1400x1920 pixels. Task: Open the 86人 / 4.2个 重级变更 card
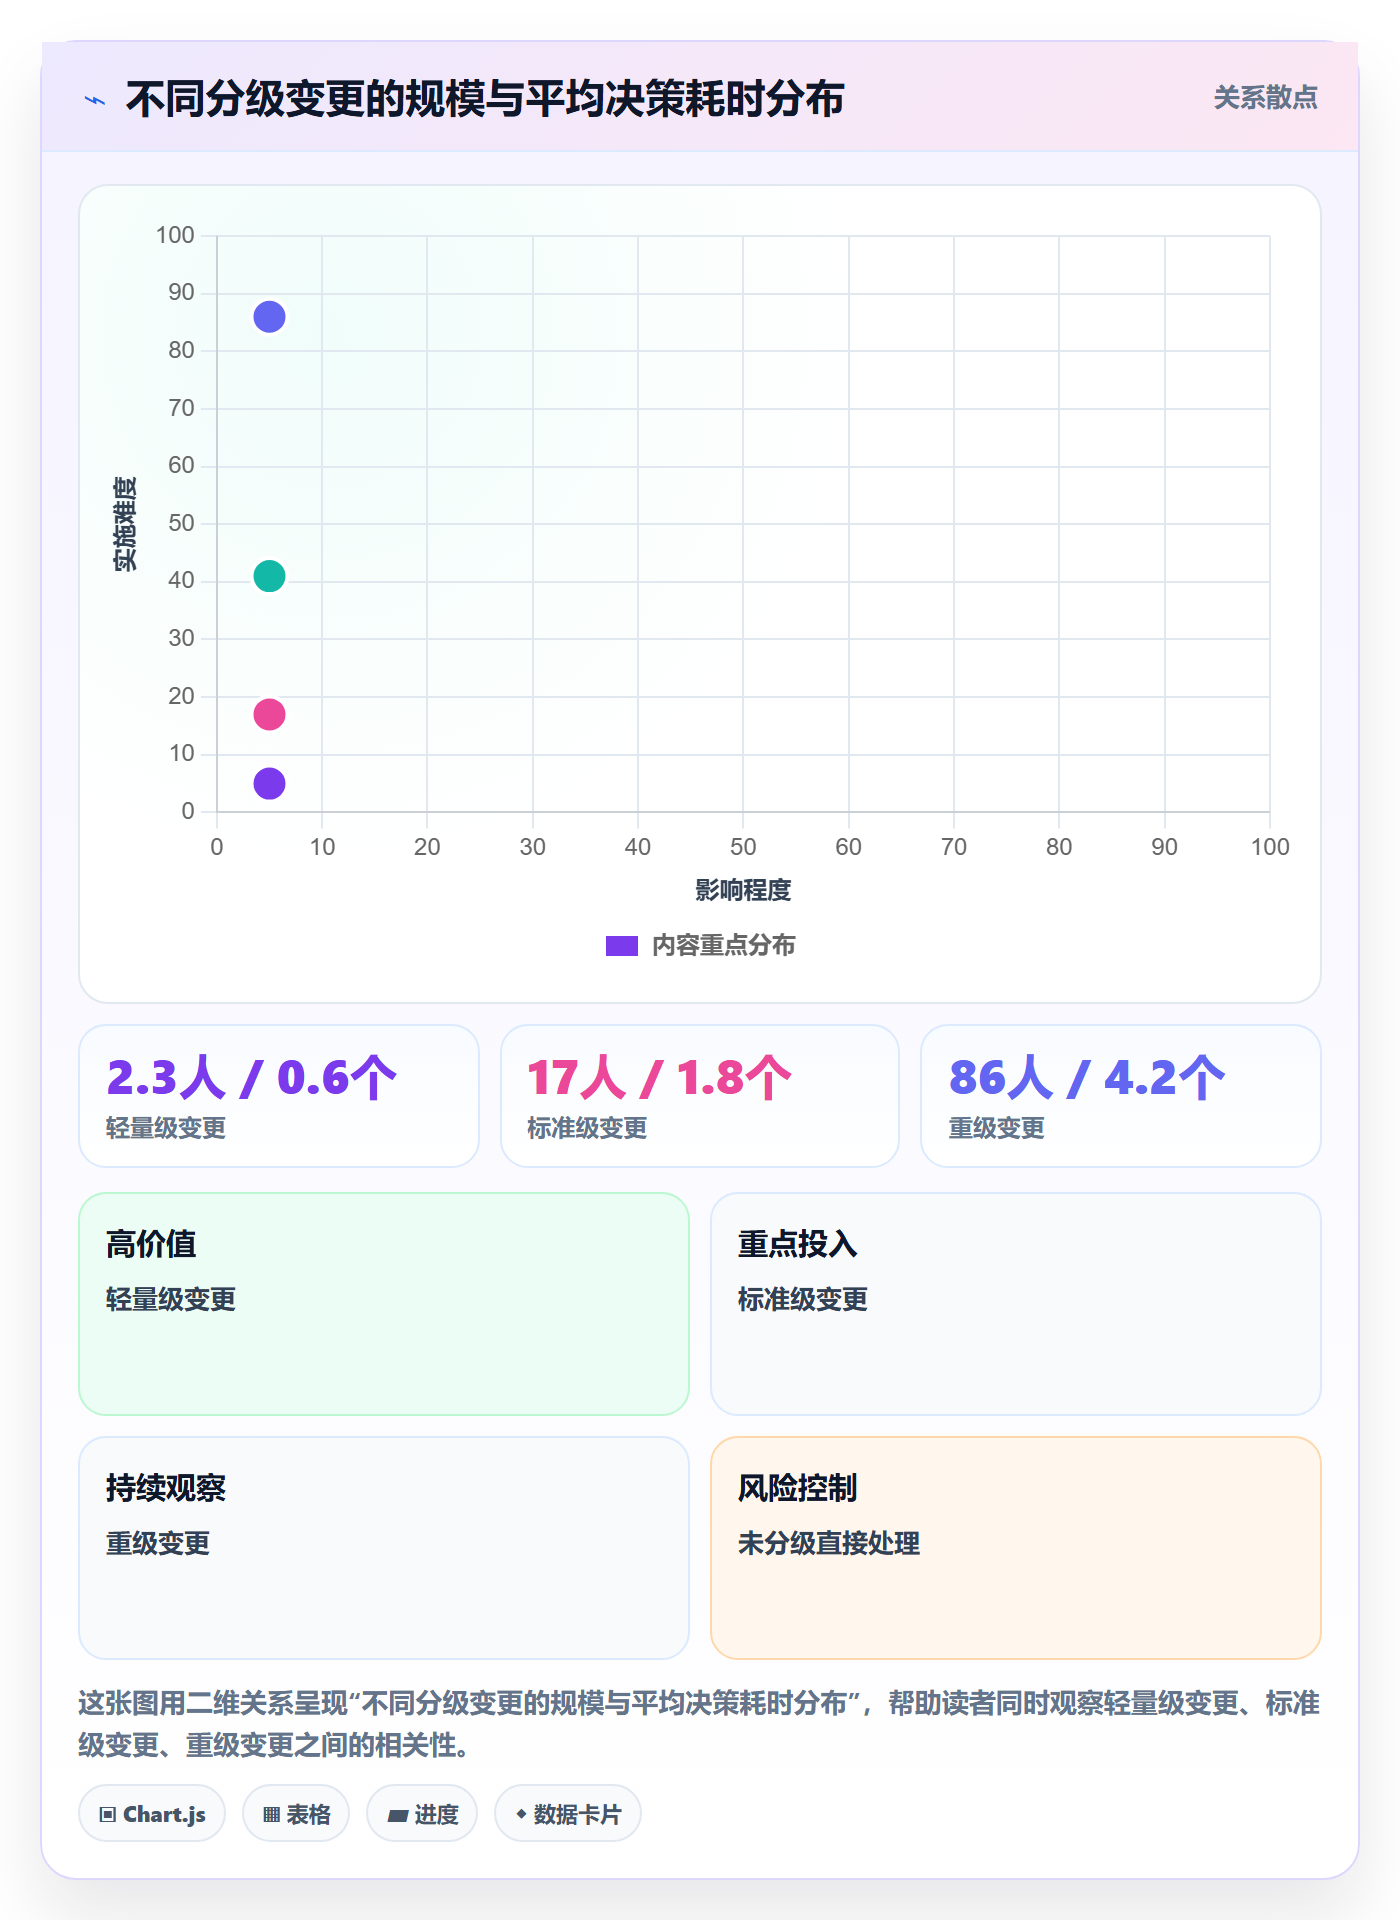pos(1121,1096)
